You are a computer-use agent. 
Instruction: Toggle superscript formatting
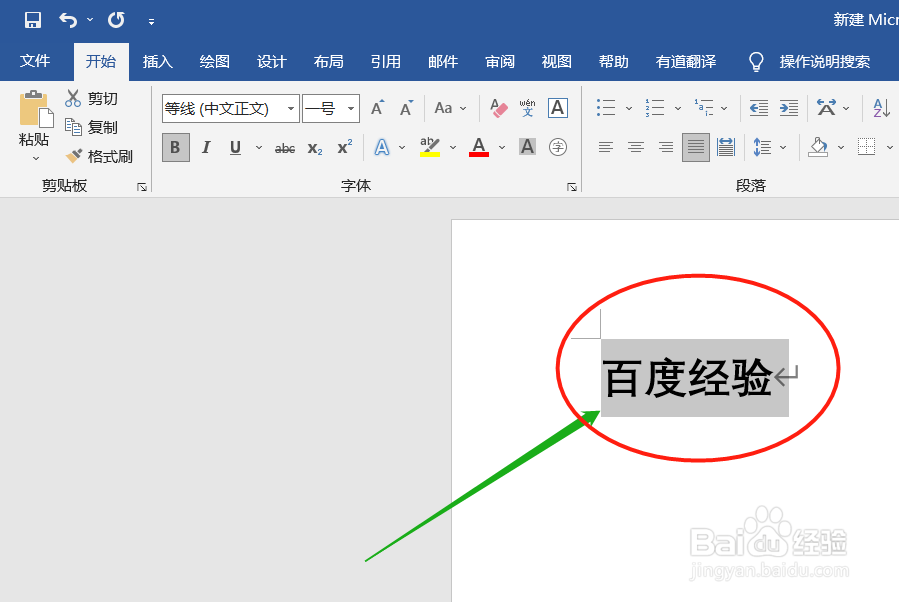345,147
